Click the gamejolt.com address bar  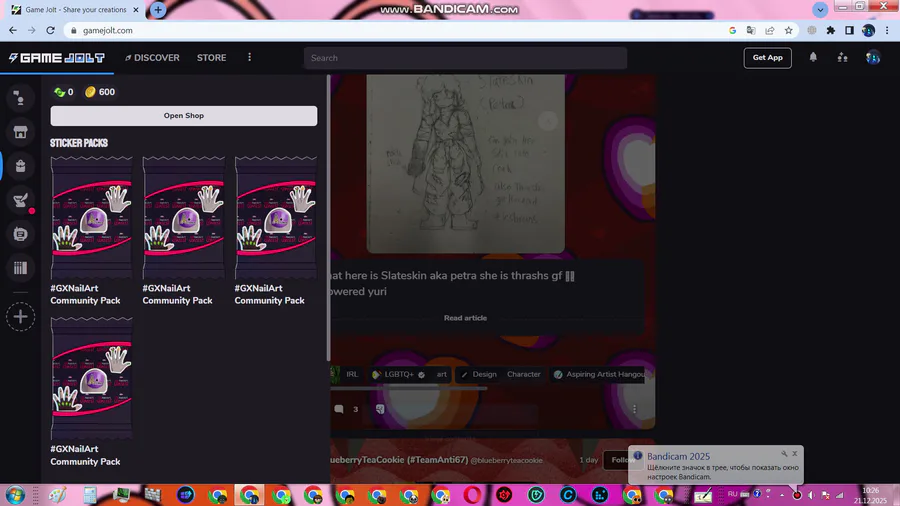396,30
